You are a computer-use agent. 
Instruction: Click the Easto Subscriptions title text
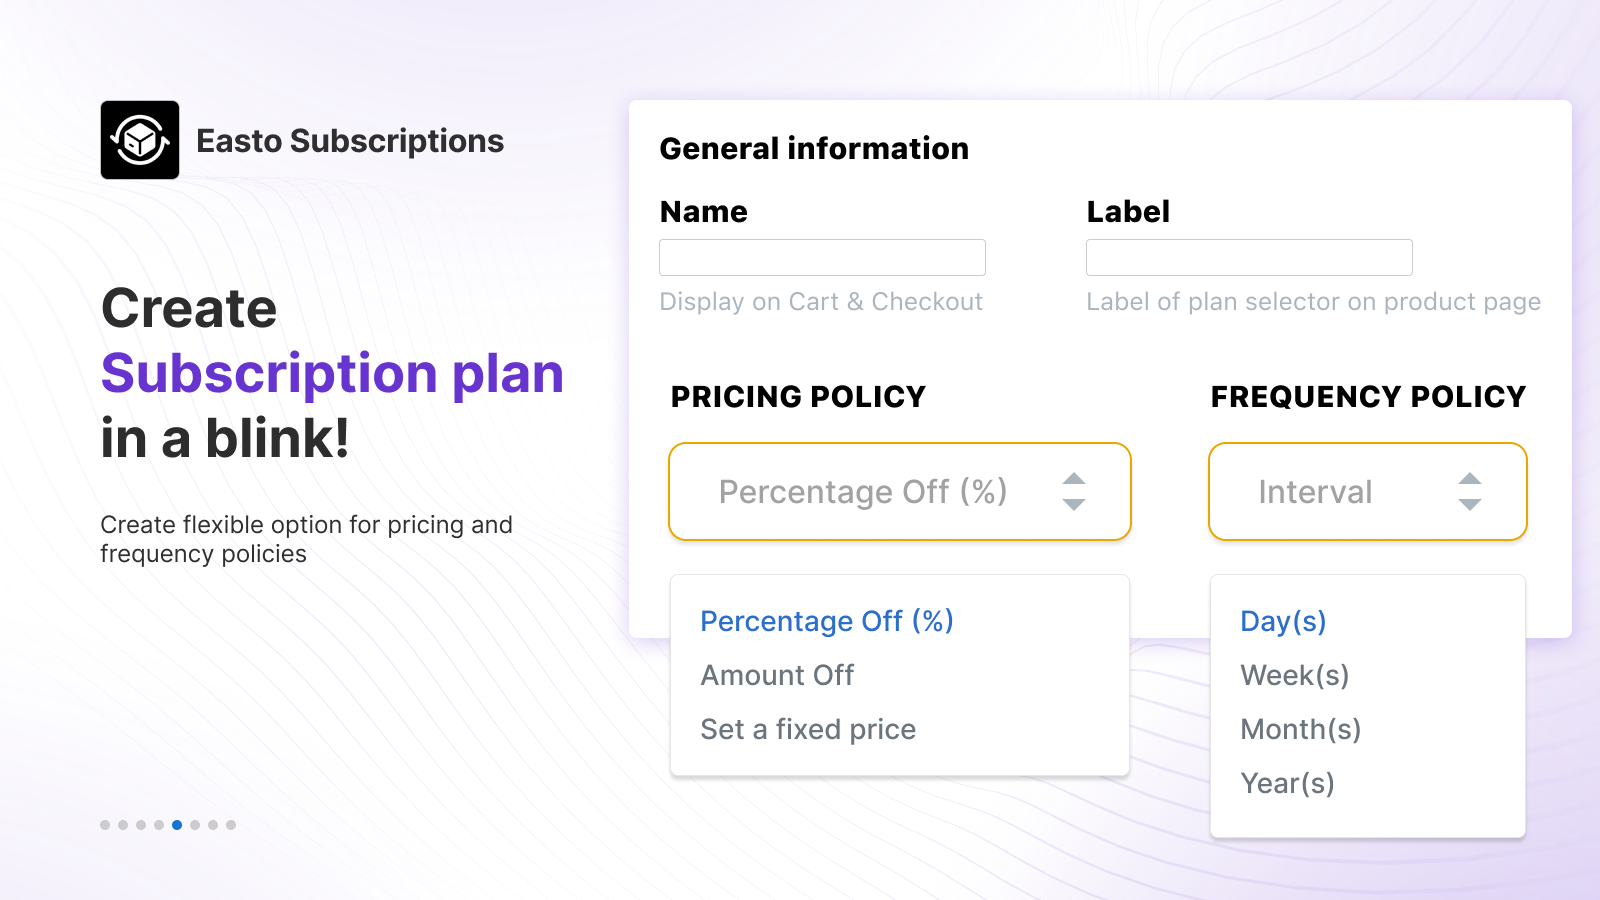(x=350, y=141)
